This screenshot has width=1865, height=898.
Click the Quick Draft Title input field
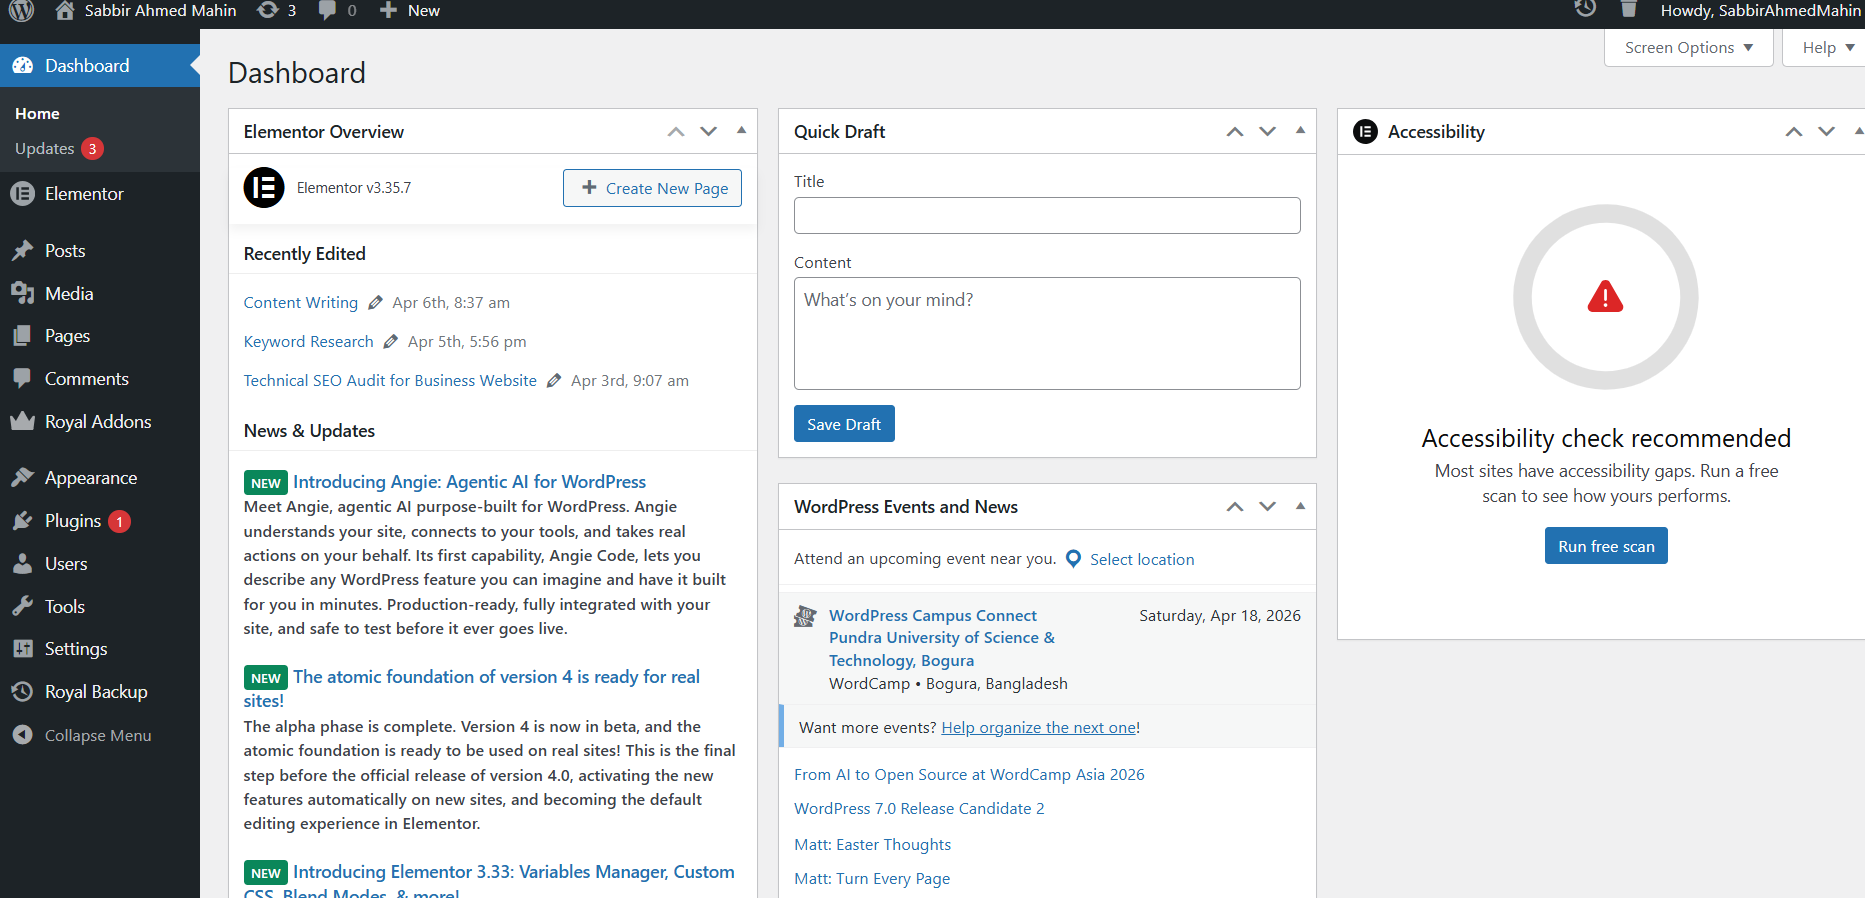pyautogui.click(x=1047, y=215)
